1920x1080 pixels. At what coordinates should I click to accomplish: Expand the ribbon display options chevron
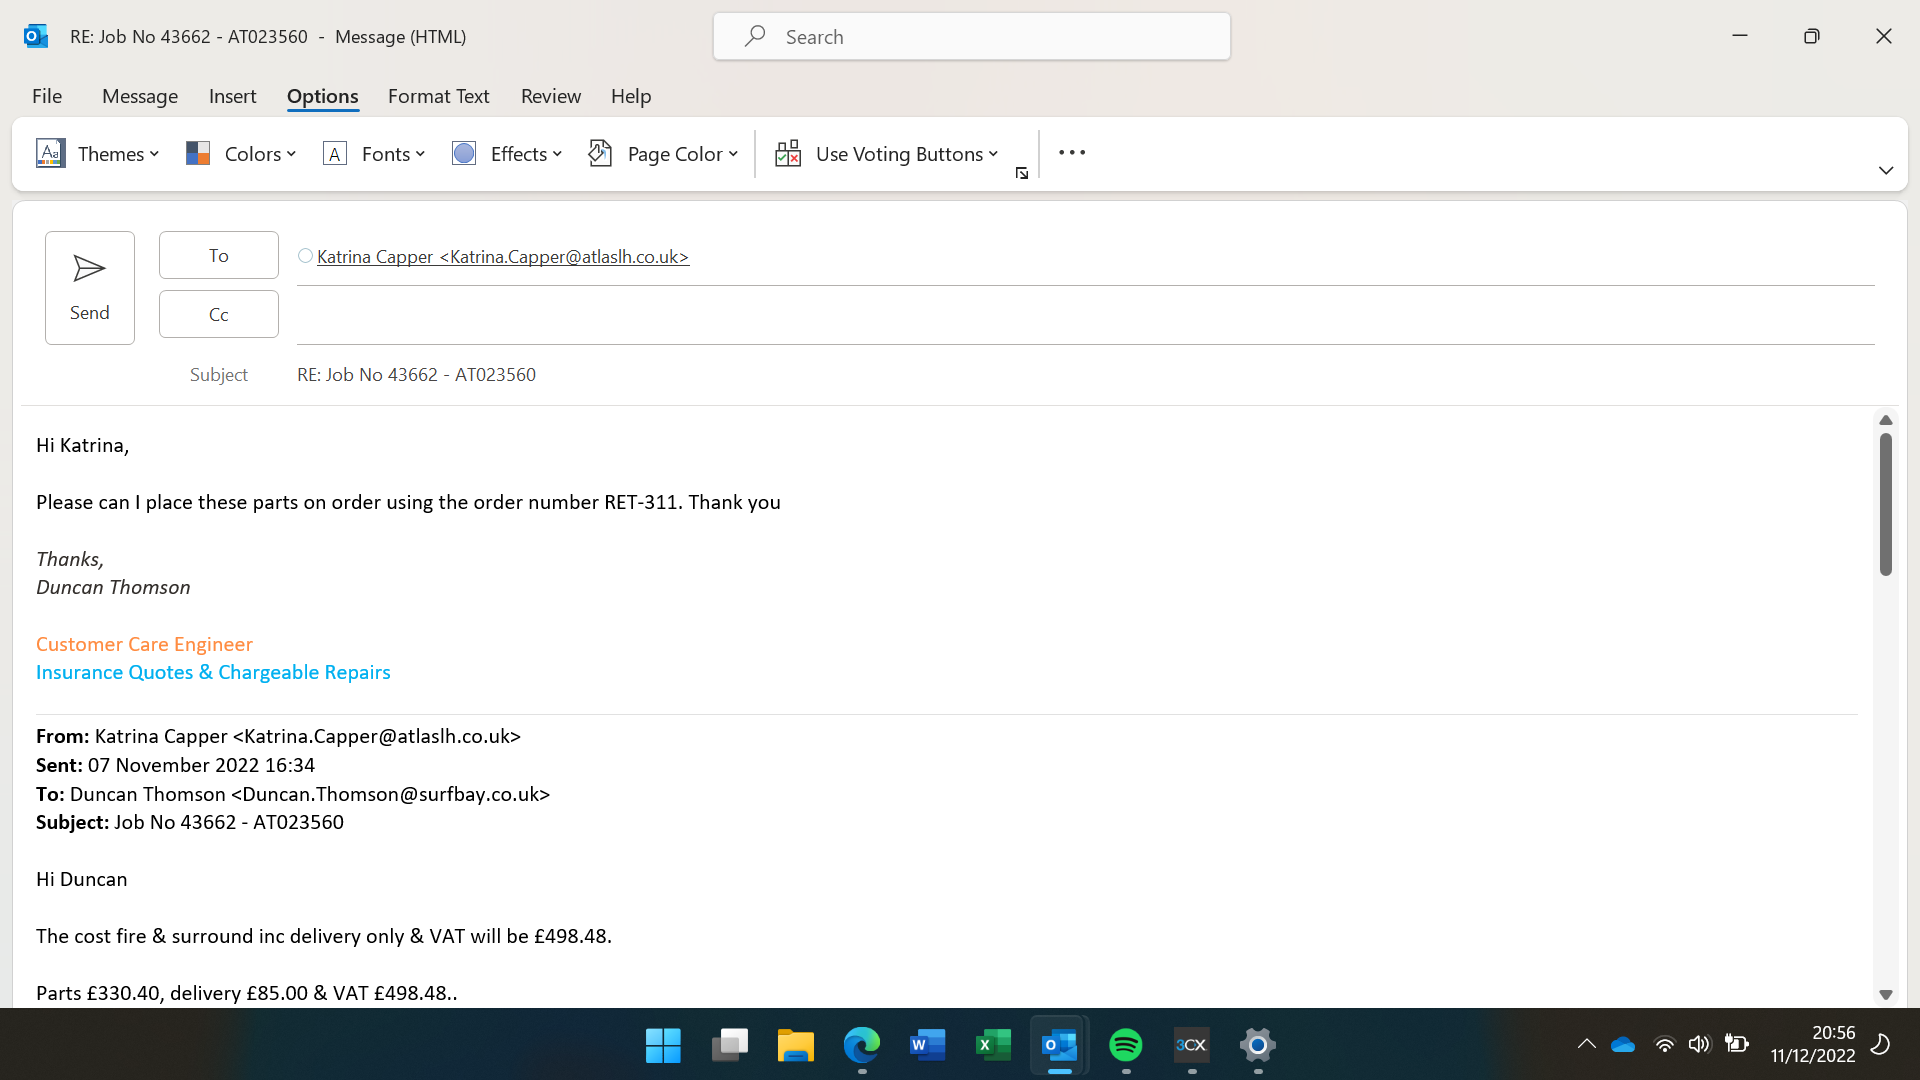pyautogui.click(x=1886, y=170)
